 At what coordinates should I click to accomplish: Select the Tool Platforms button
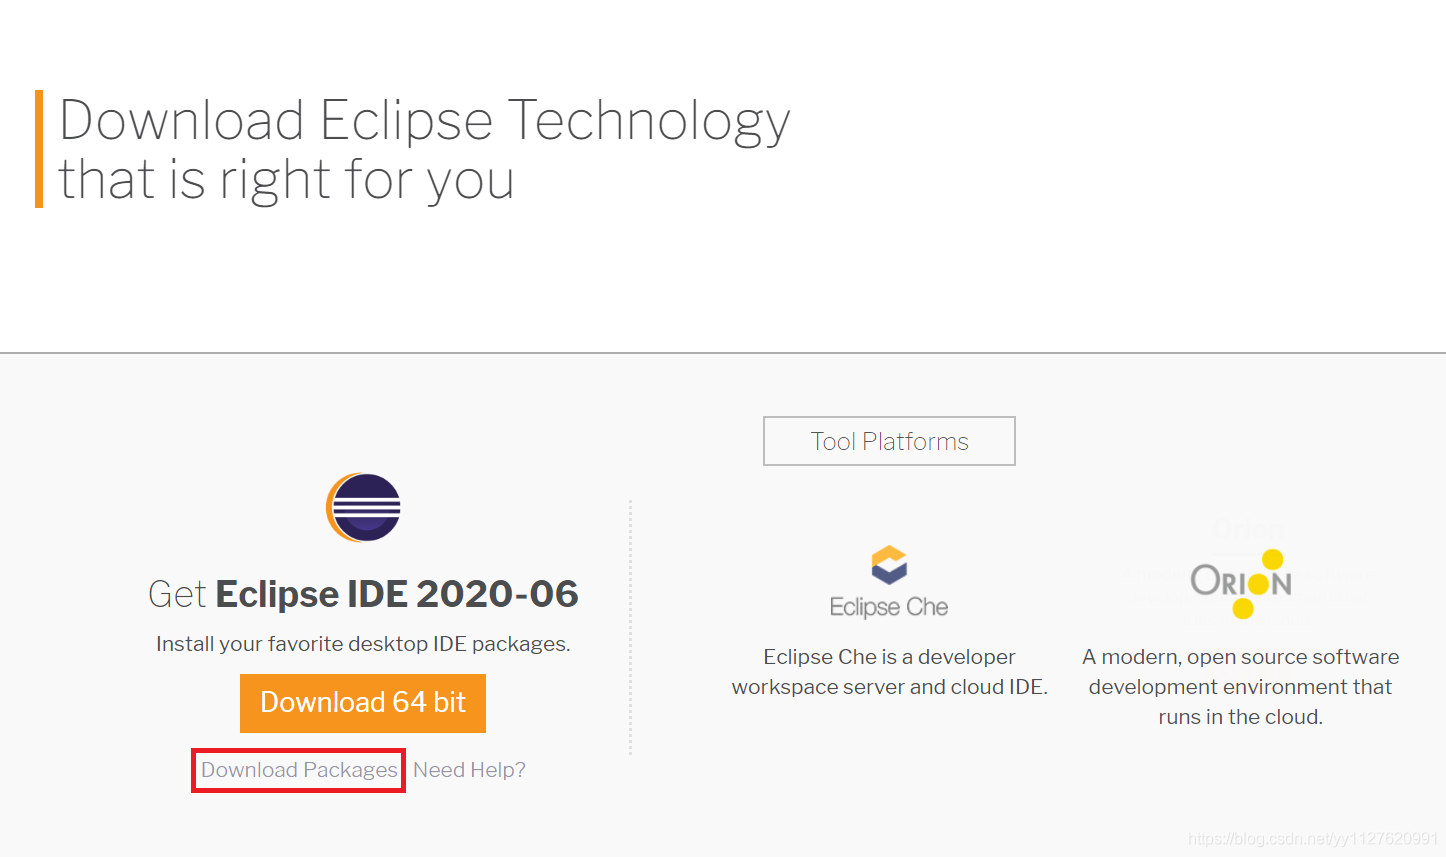pyautogui.click(x=889, y=441)
